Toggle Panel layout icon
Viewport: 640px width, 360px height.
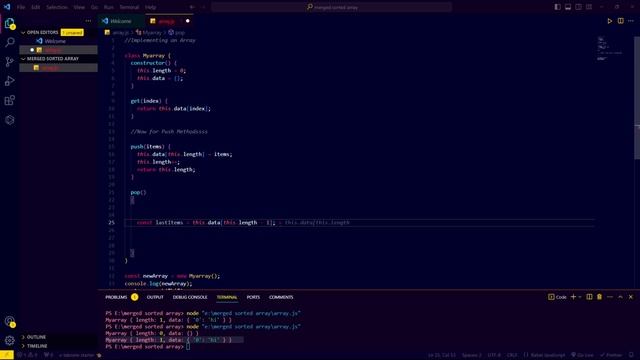(568, 7)
